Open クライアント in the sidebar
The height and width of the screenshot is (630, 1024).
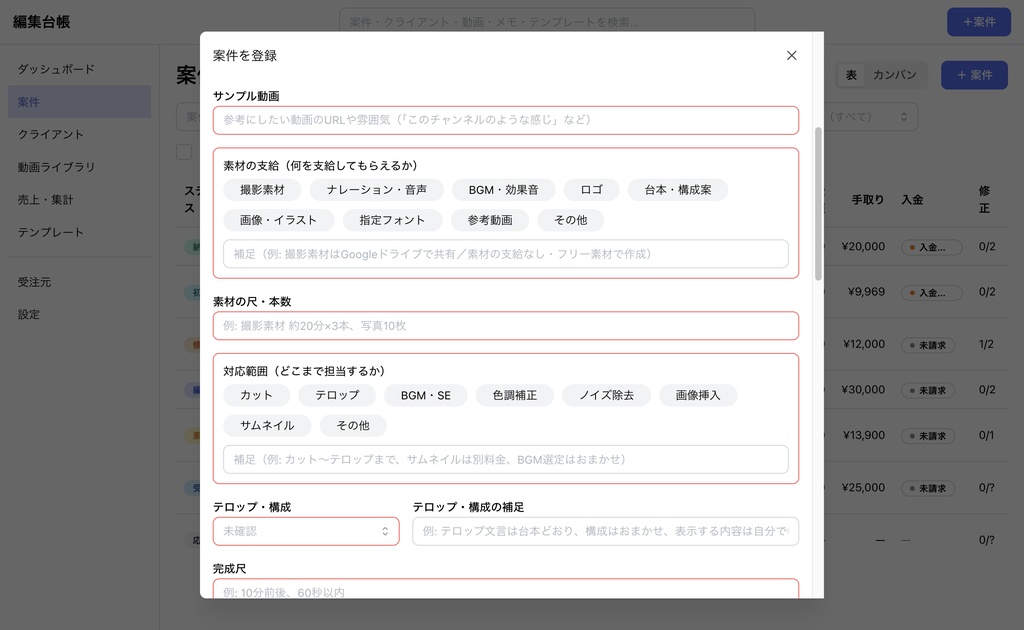tap(79, 134)
